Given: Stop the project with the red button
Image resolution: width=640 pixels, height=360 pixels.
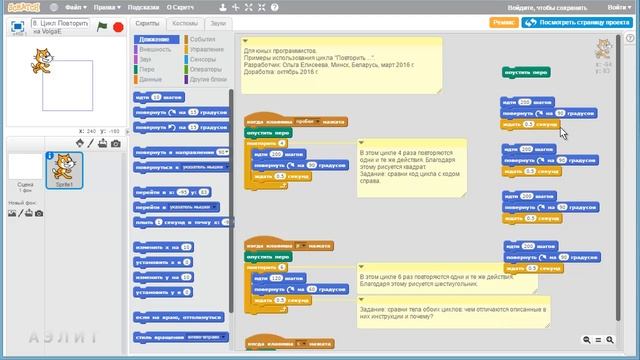Looking at the screenshot, I should 118,27.
